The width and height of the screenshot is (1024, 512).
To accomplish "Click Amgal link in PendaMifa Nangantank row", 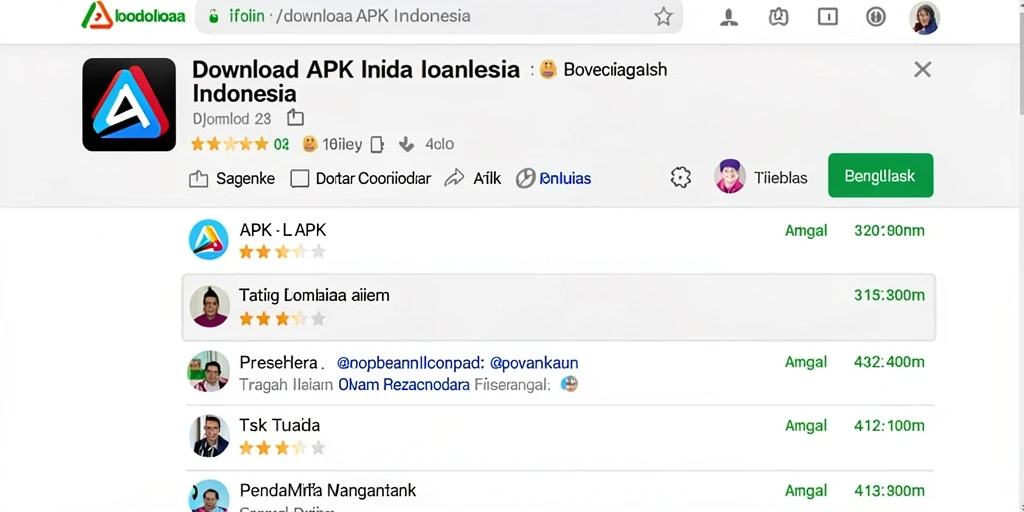I will coord(806,490).
